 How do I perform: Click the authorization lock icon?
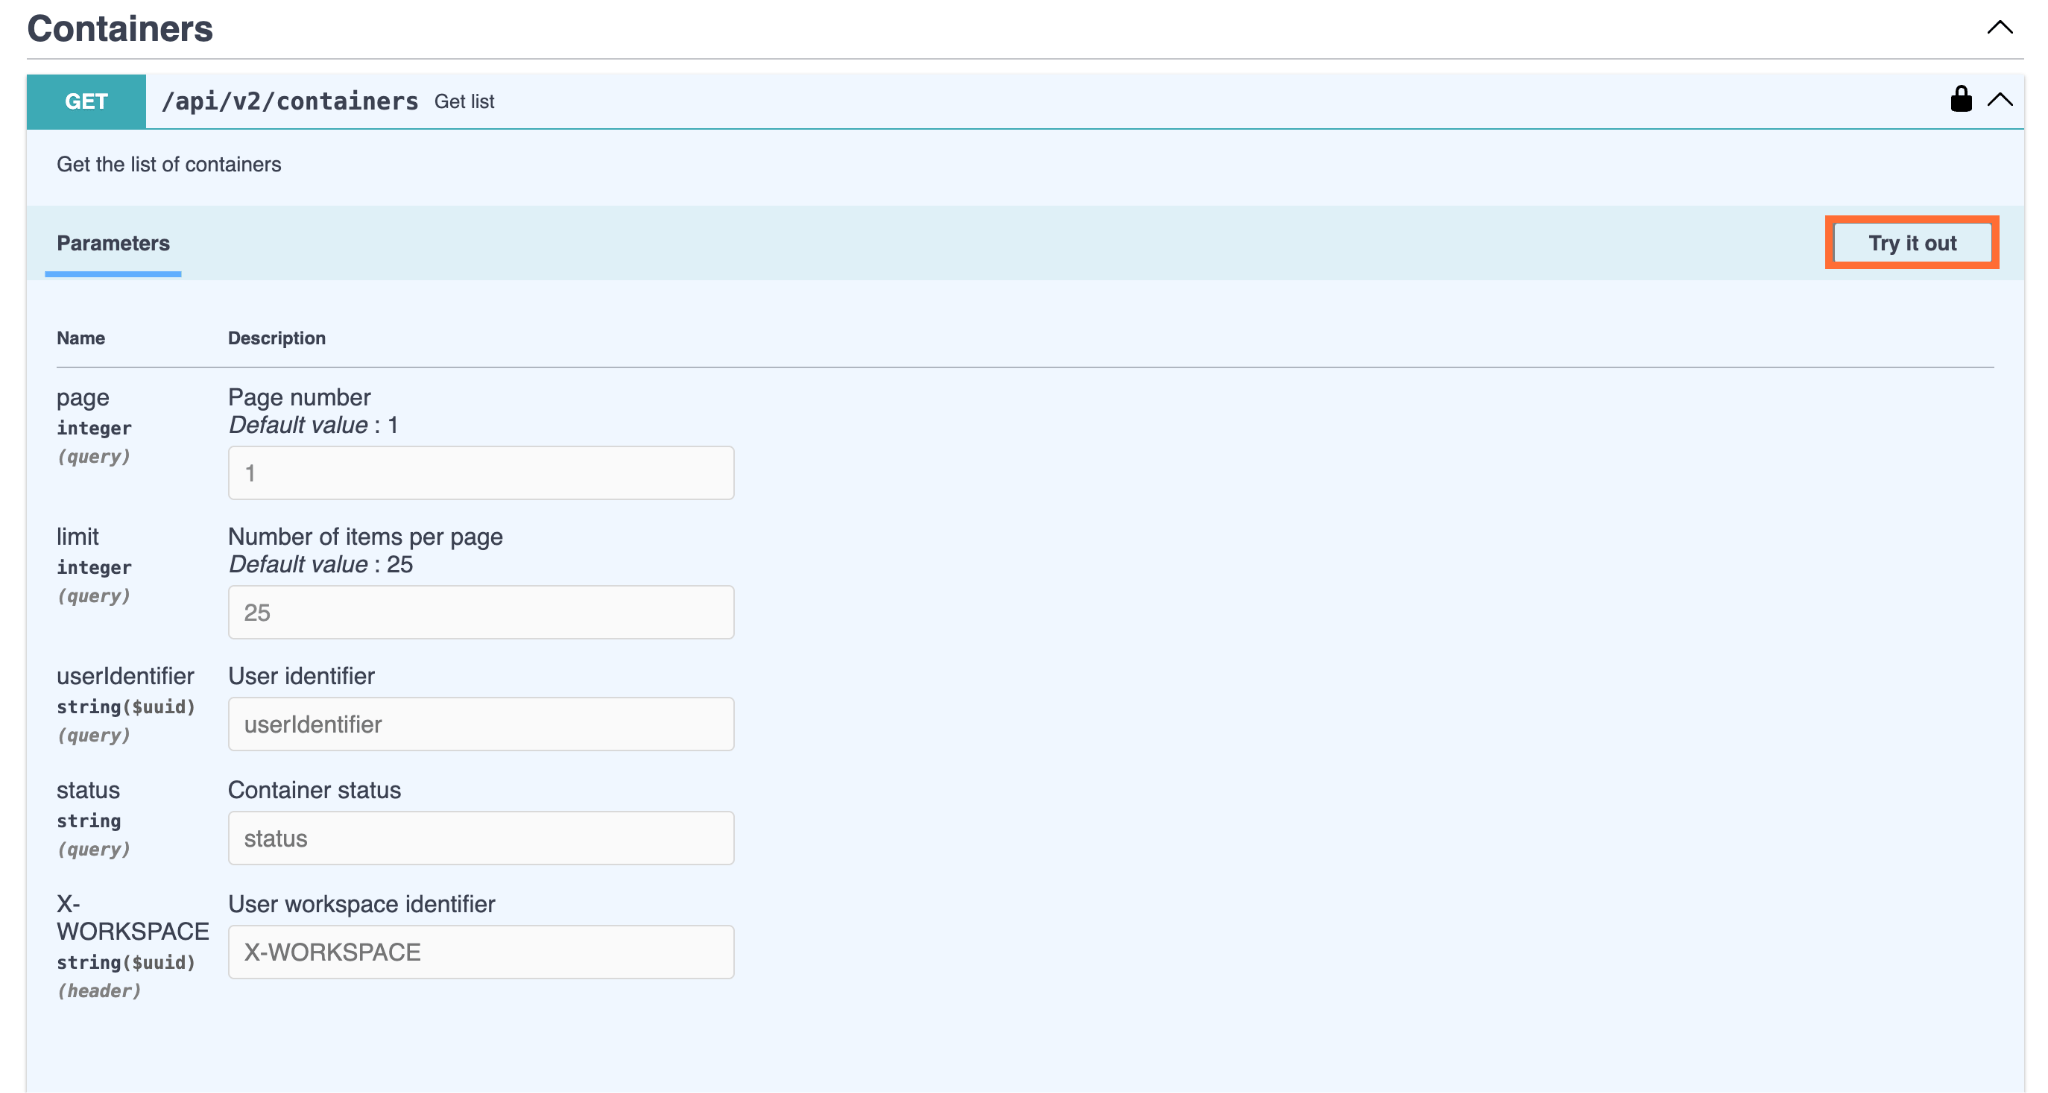[x=1961, y=99]
